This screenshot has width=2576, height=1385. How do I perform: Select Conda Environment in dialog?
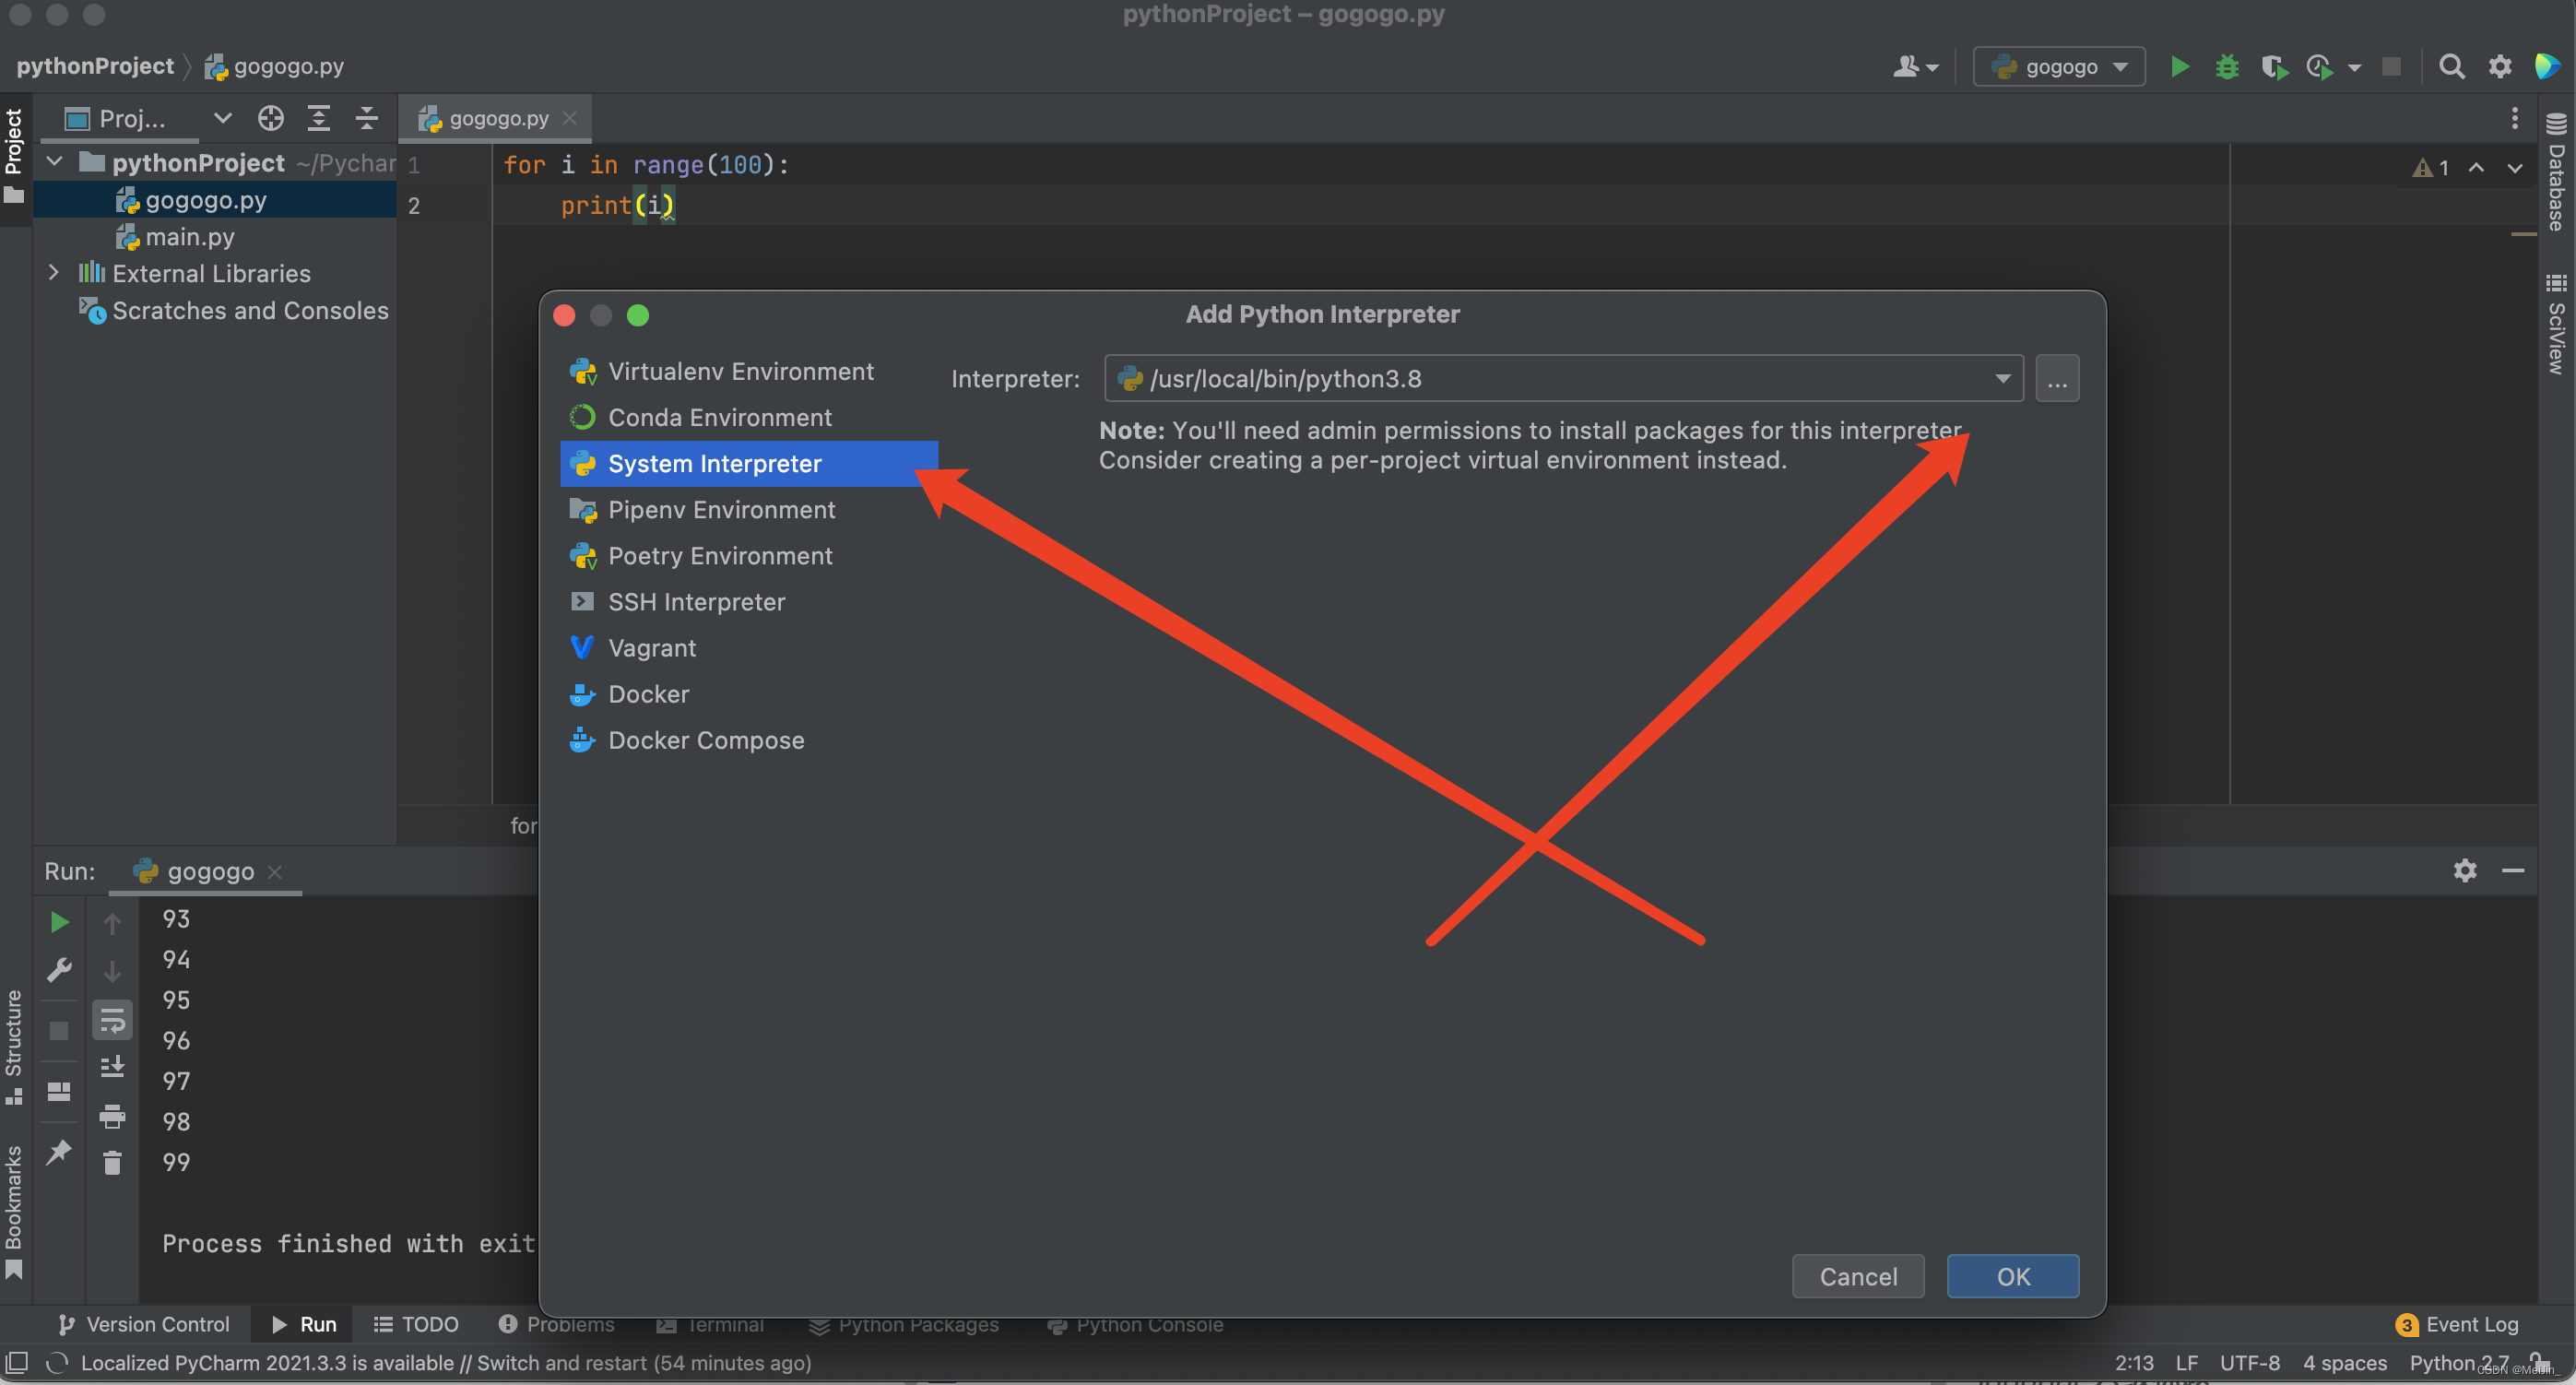point(749,417)
